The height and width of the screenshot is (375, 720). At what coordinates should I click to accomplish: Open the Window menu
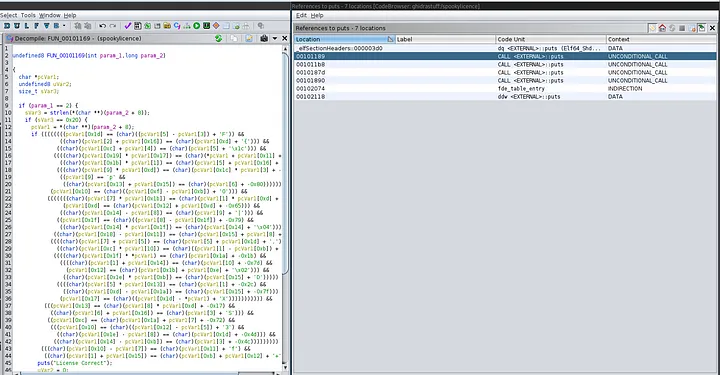[x=50, y=15]
